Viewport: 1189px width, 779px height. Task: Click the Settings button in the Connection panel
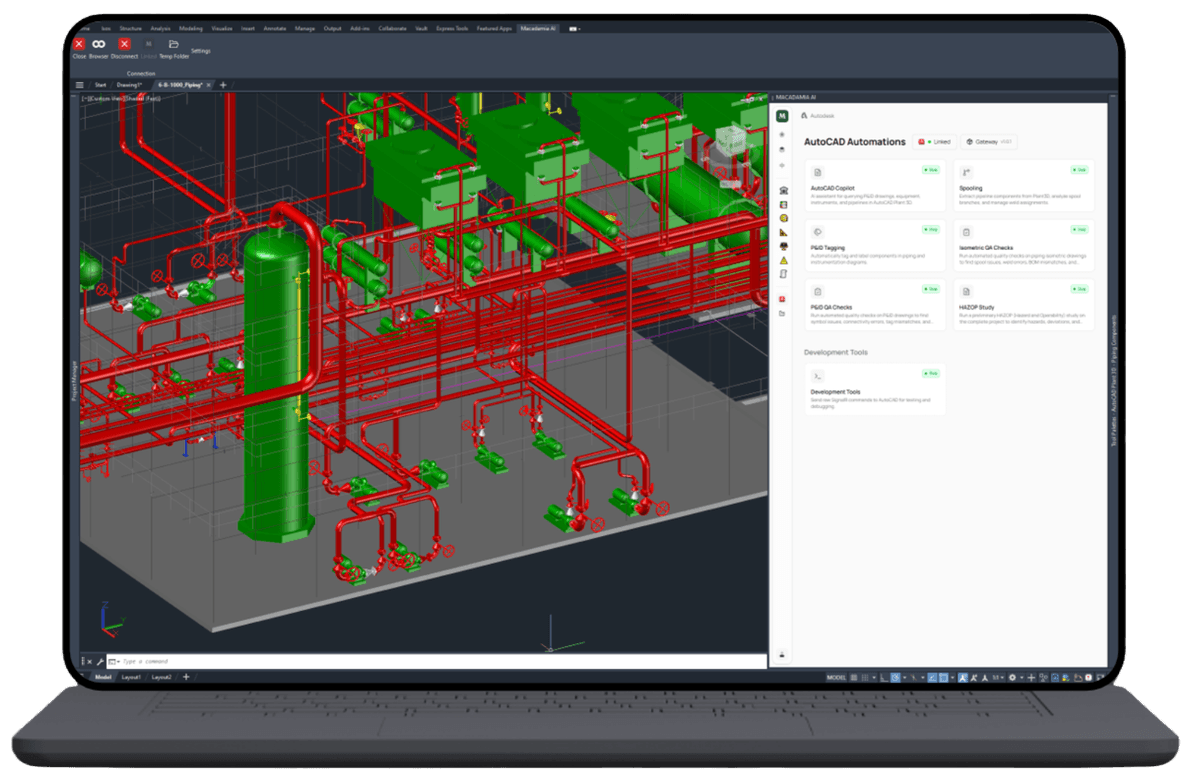200,51
